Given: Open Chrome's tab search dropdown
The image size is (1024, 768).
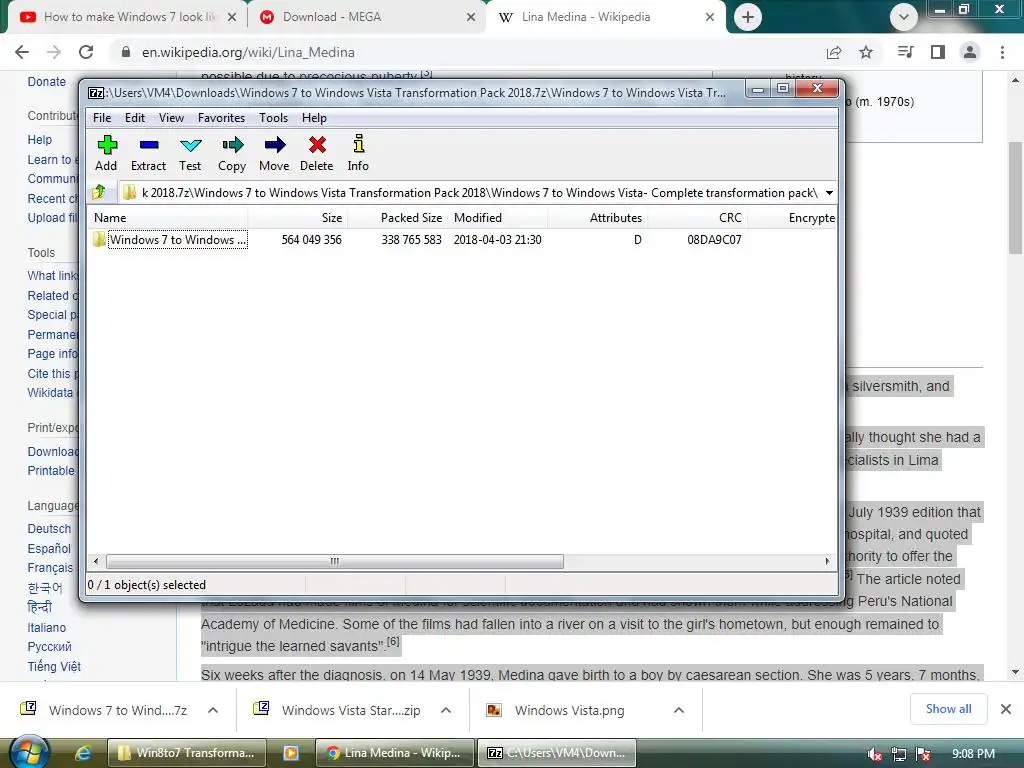Looking at the screenshot, I should [x=904, y=17].
